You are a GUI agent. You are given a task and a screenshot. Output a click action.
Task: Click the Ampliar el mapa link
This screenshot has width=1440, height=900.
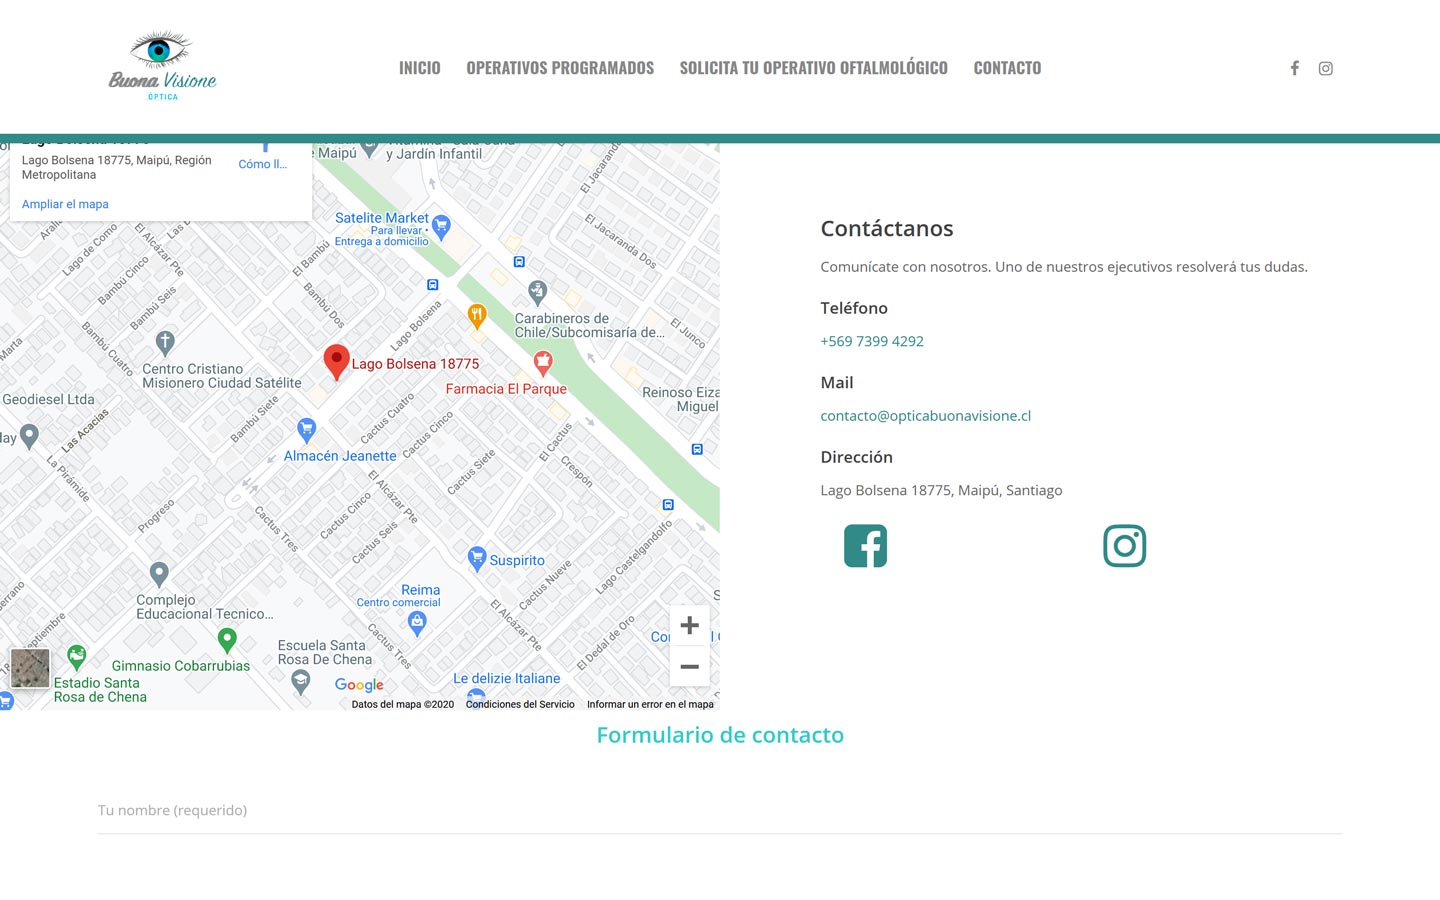65,204
